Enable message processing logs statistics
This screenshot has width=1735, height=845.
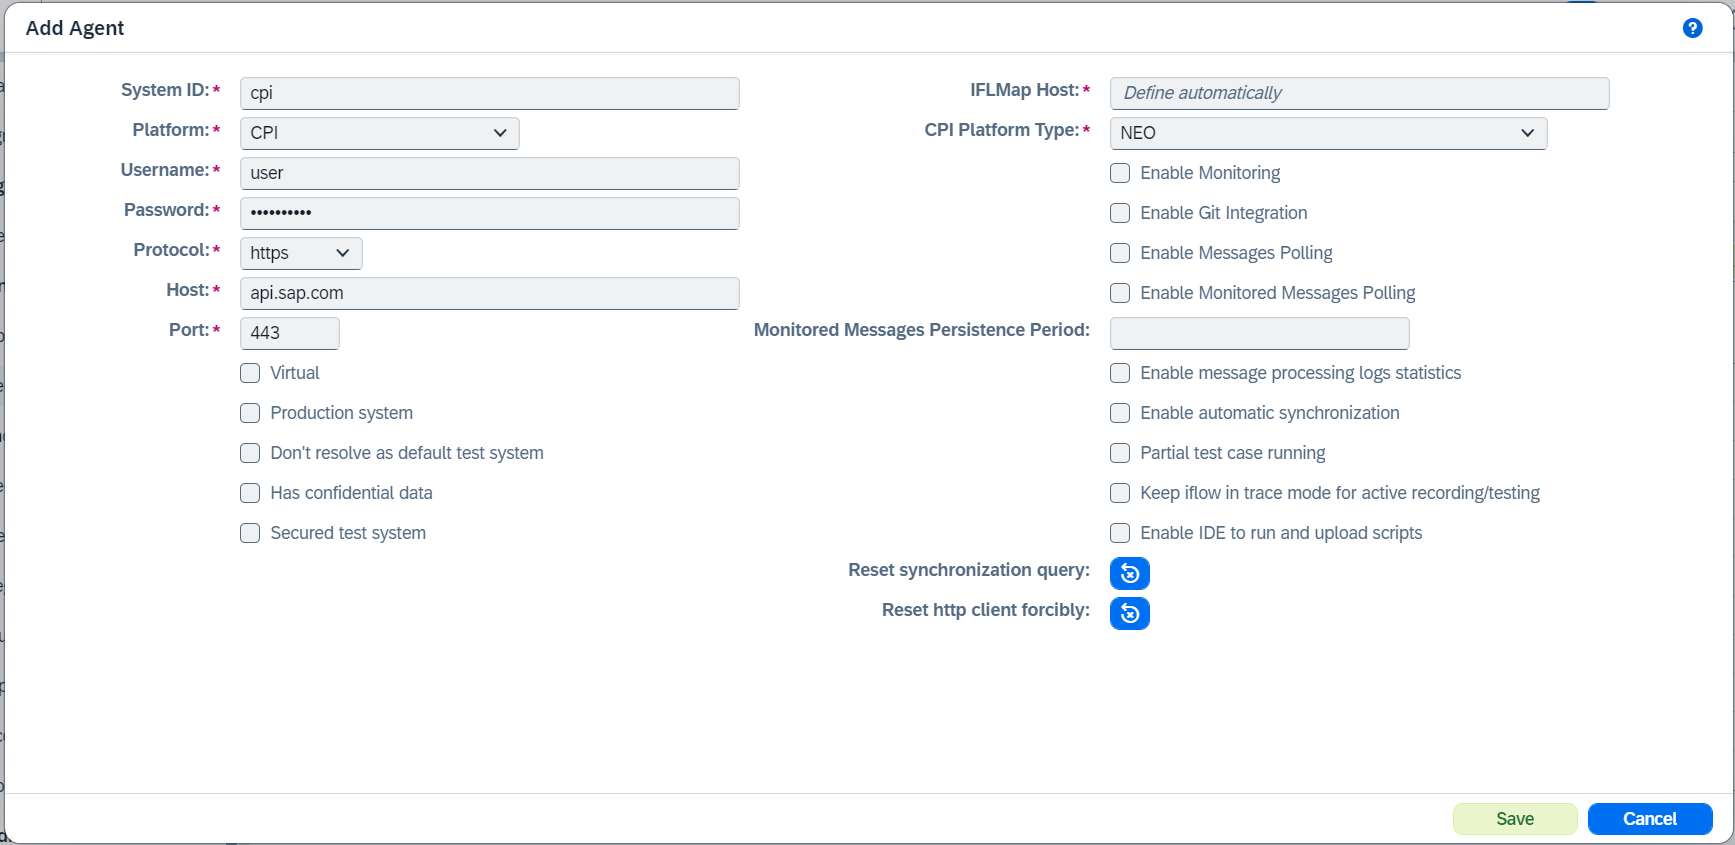tap(1120, 373)
